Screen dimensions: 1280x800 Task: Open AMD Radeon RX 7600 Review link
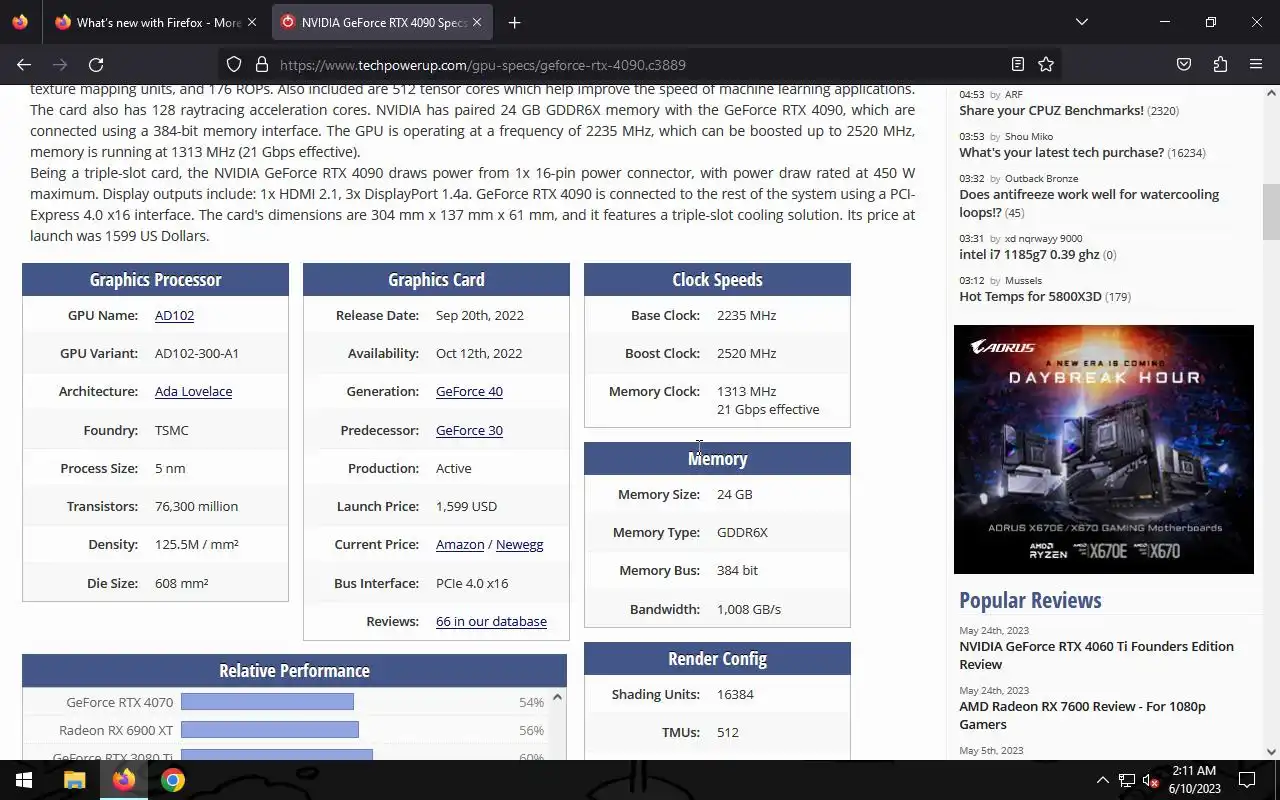click(1082, 715)
